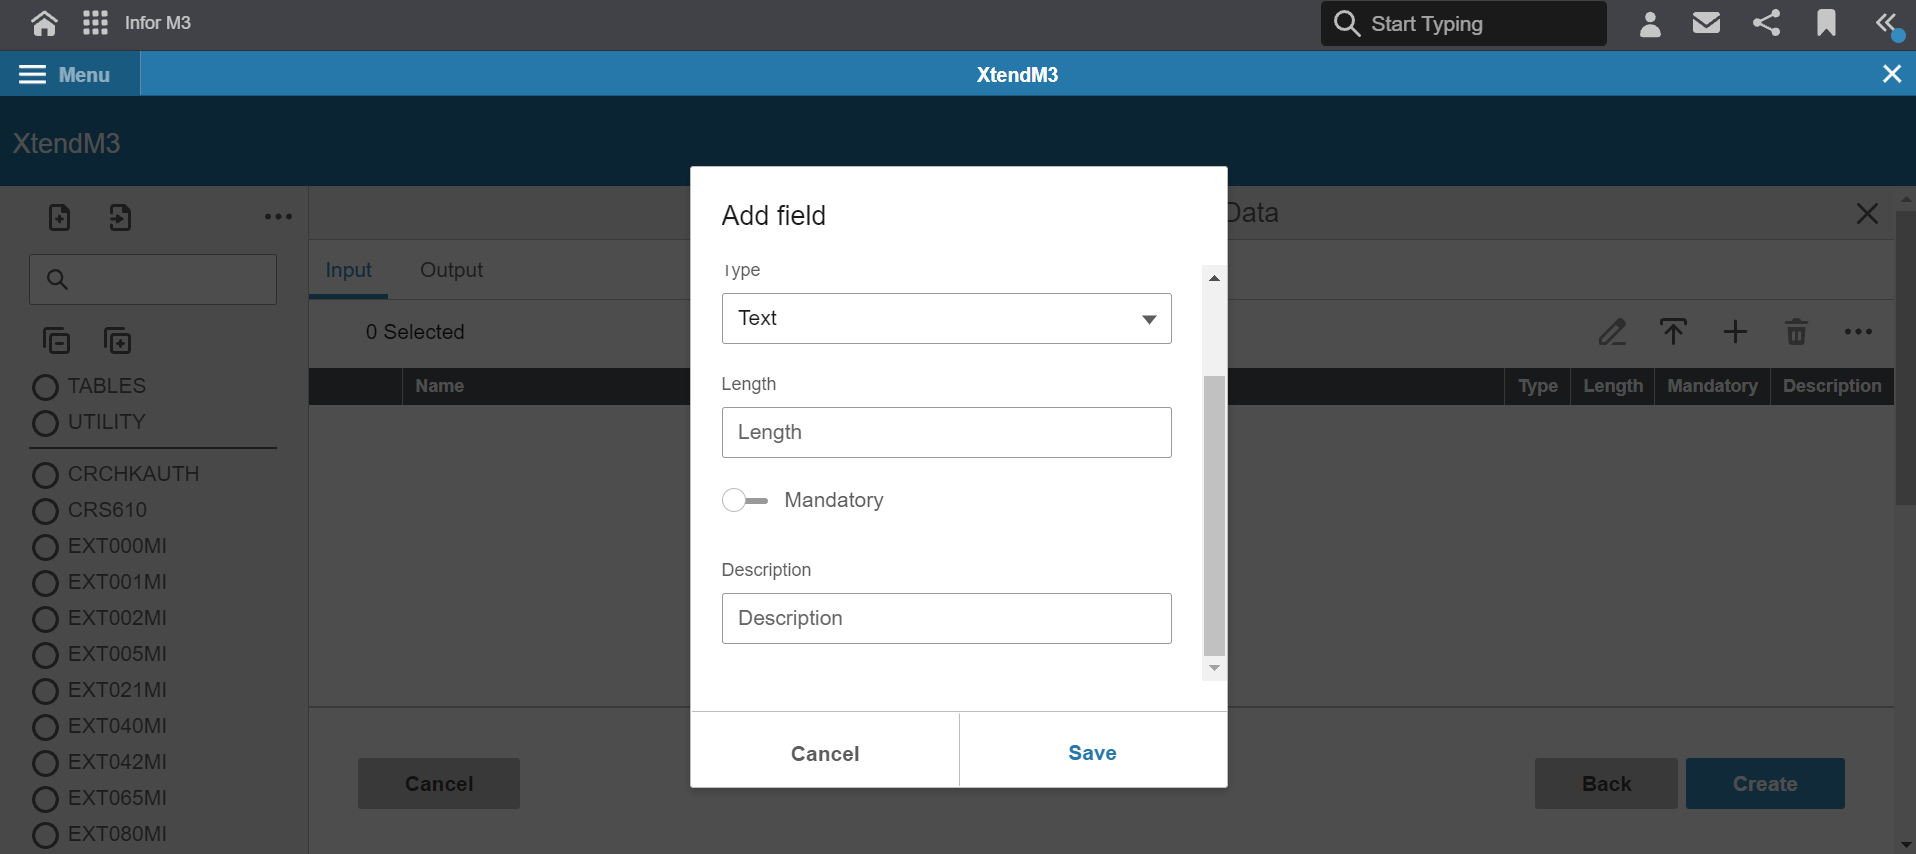Click the move-to-top arrow icon

click(1673, 332)
